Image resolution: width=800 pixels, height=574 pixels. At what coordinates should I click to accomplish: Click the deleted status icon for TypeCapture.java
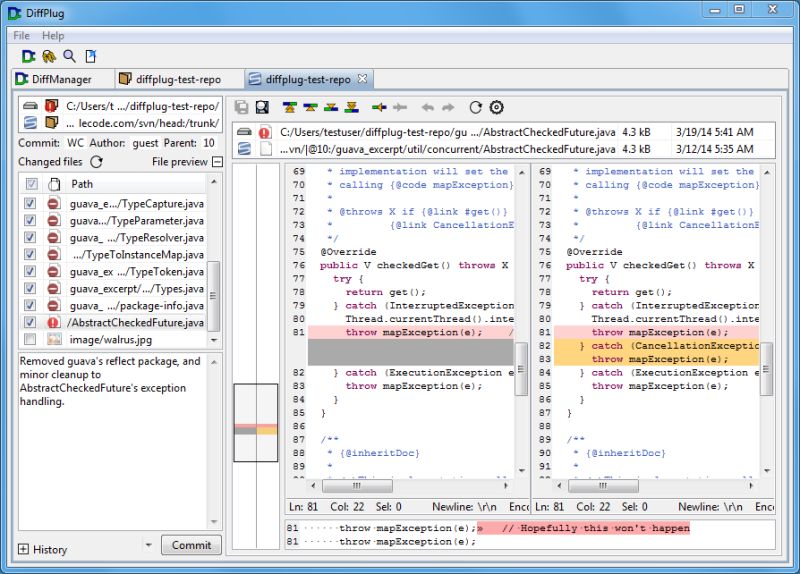(53, 204)
